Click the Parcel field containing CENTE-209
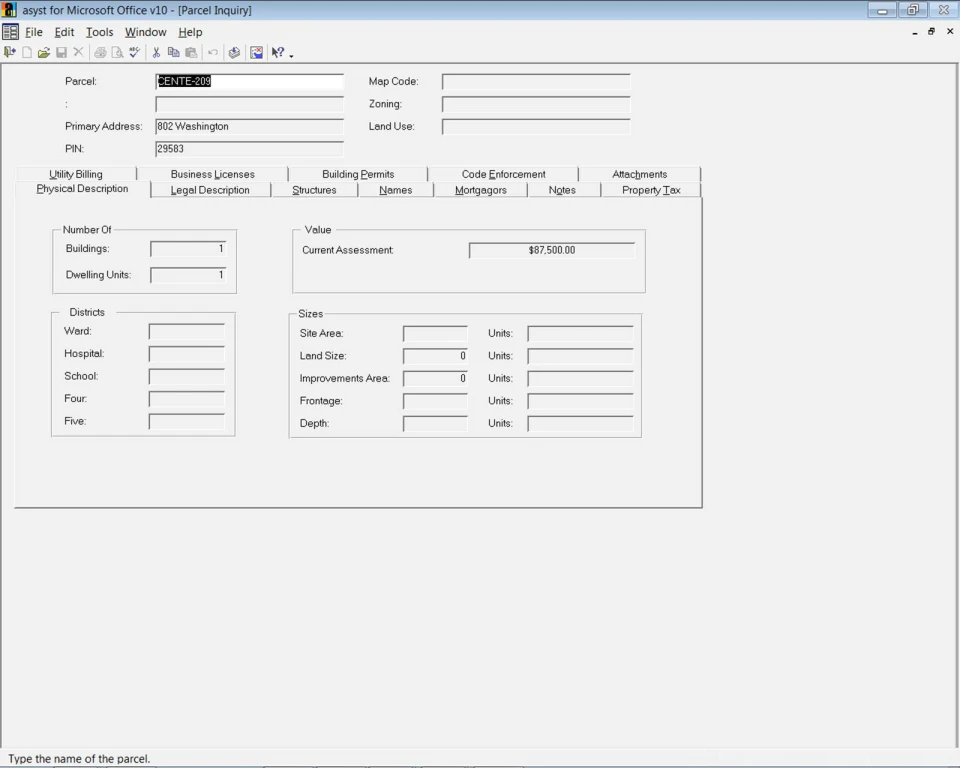Screen dimensions: 960x768 click(x=250, y=81)
